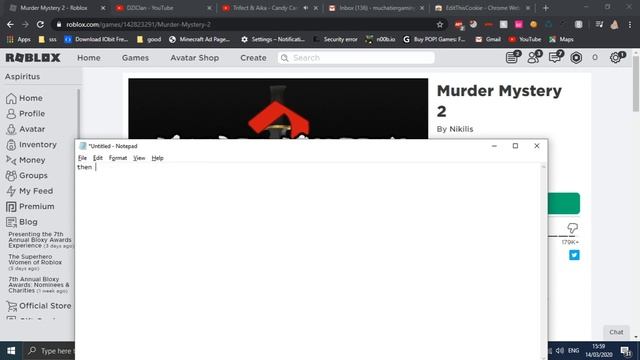Viewport: 640px width, 360px height.
Task: Open the Minecraft Ad Page bookmark
Action: pos(200,39)
